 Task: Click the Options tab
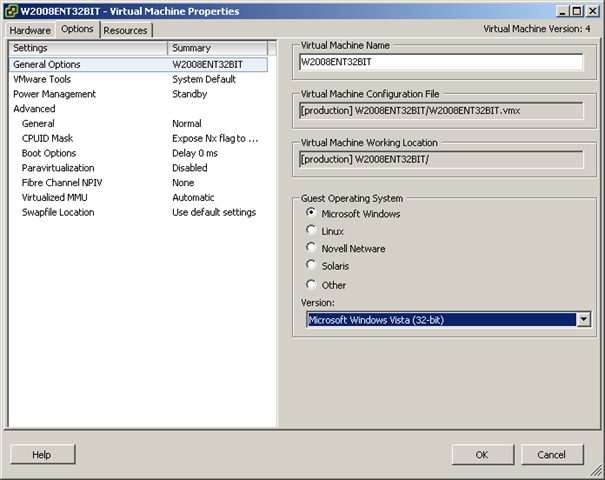point(77,29)
